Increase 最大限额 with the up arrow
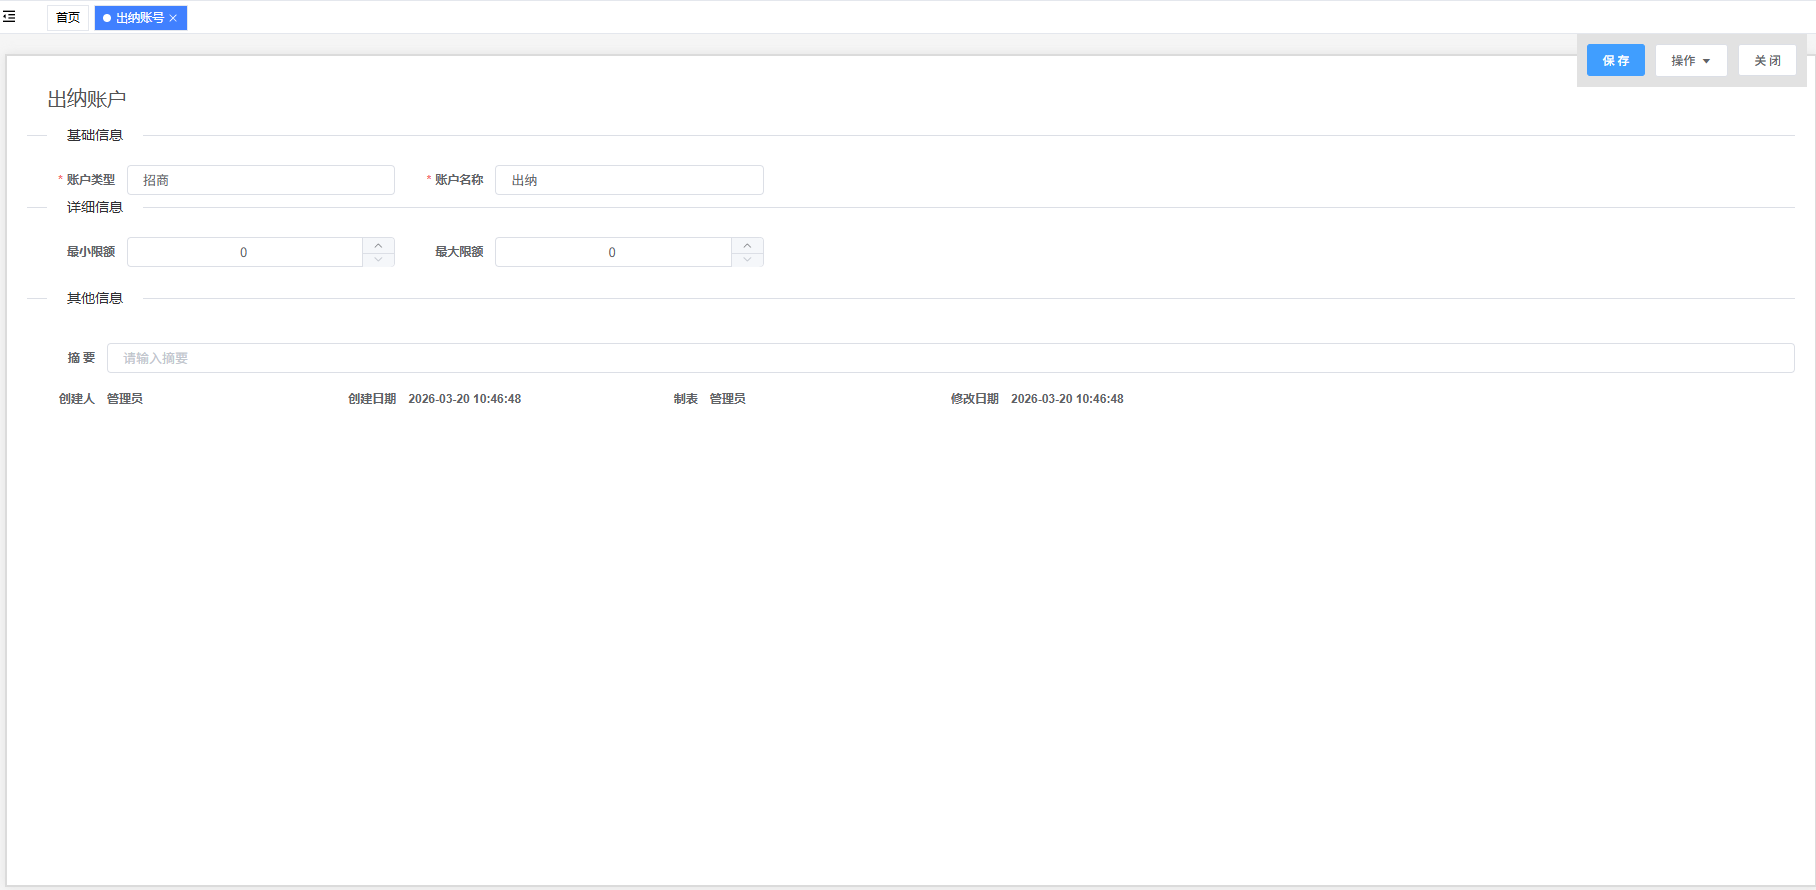Screen dimensions: 1816x890 (x=747, y=245)
